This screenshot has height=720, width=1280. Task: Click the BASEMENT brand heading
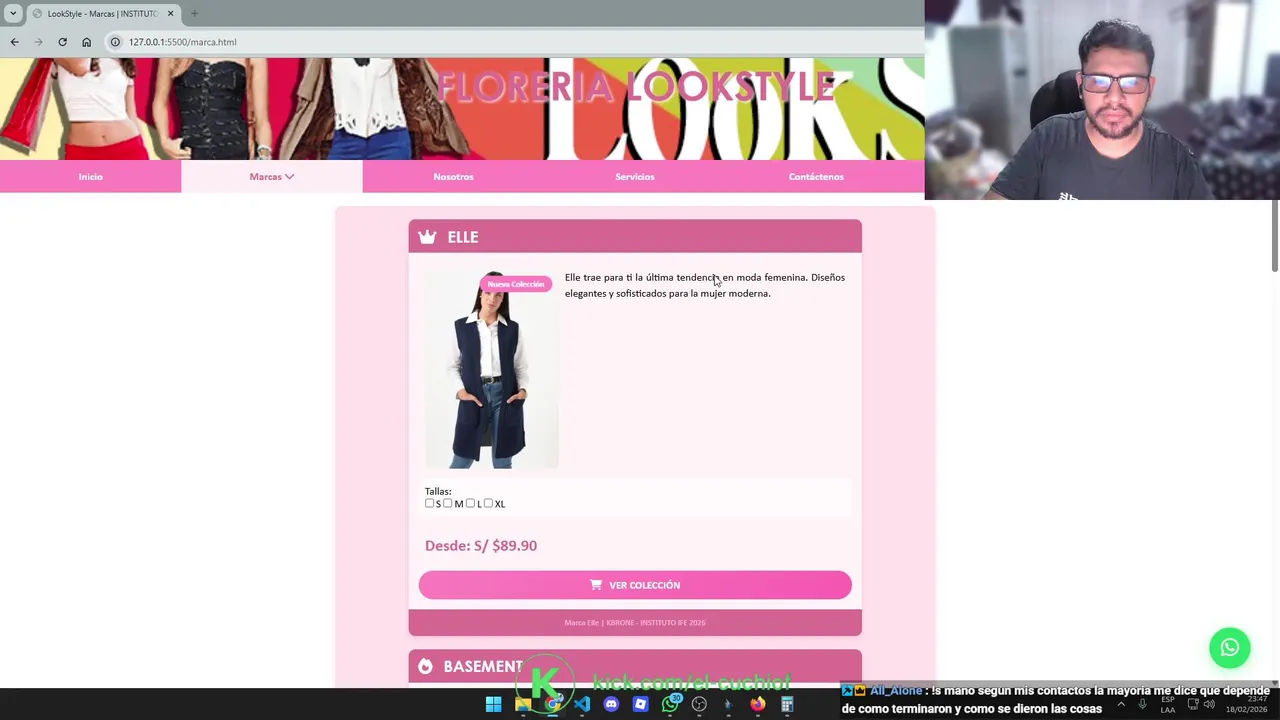(483, 666)
